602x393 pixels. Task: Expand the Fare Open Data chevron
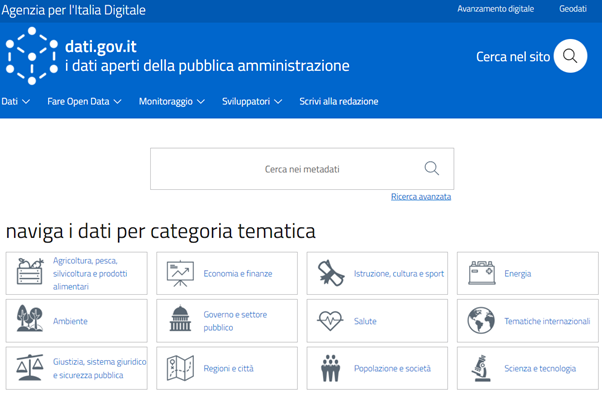pos(117,102)
